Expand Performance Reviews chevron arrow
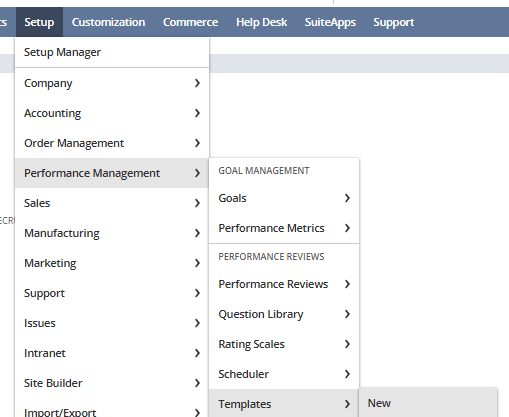 click(x=347, y=284)
